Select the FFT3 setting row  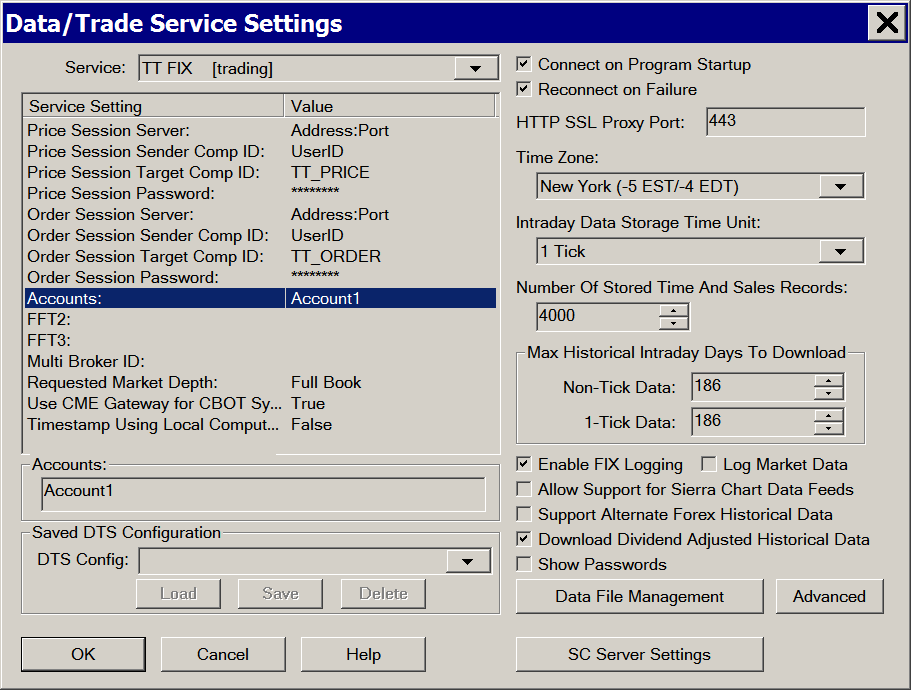click(x=260, y=340)
